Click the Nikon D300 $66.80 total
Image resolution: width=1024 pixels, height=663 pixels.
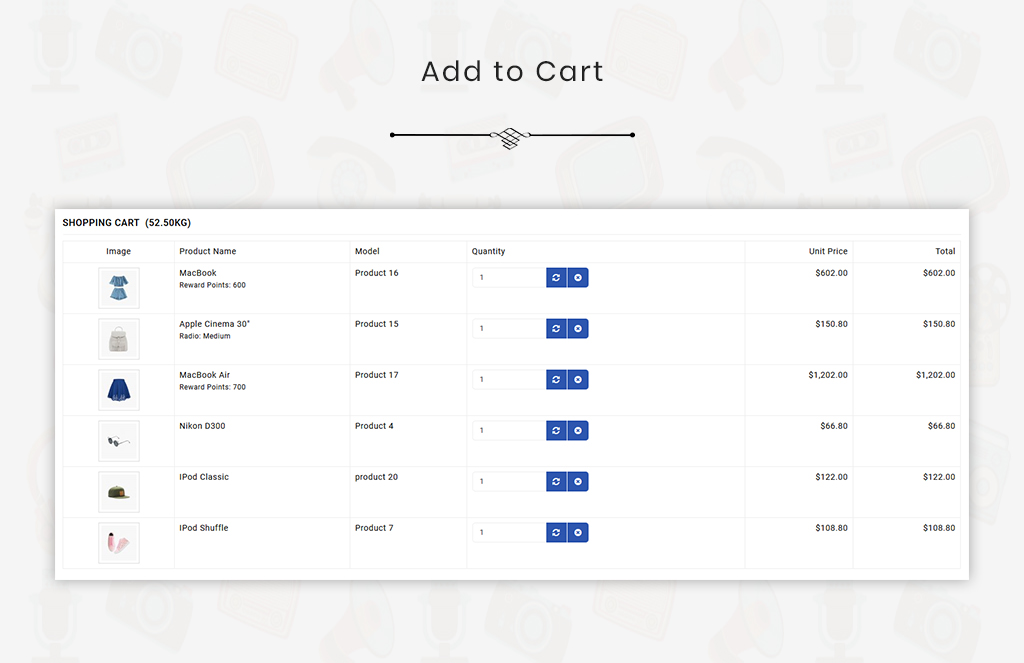pyautogui.click(x=942, y=426)
